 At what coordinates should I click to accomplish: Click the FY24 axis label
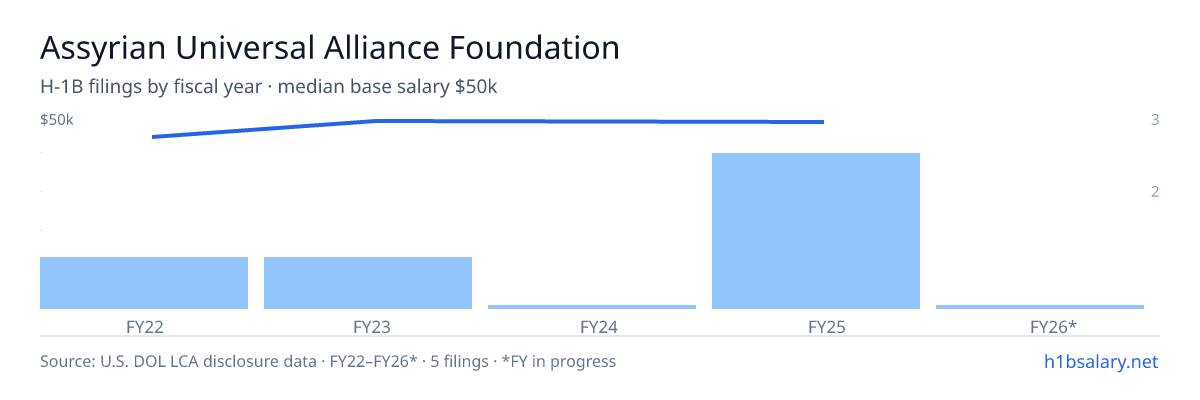point(592,326)
